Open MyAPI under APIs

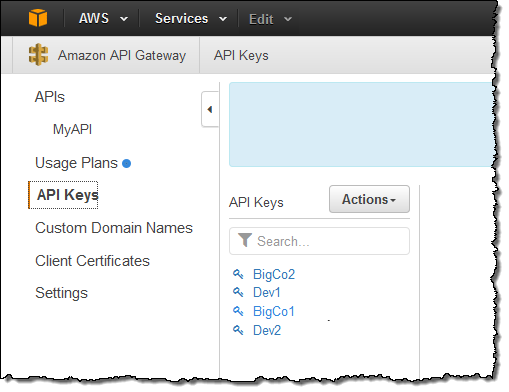coord(72,129)
